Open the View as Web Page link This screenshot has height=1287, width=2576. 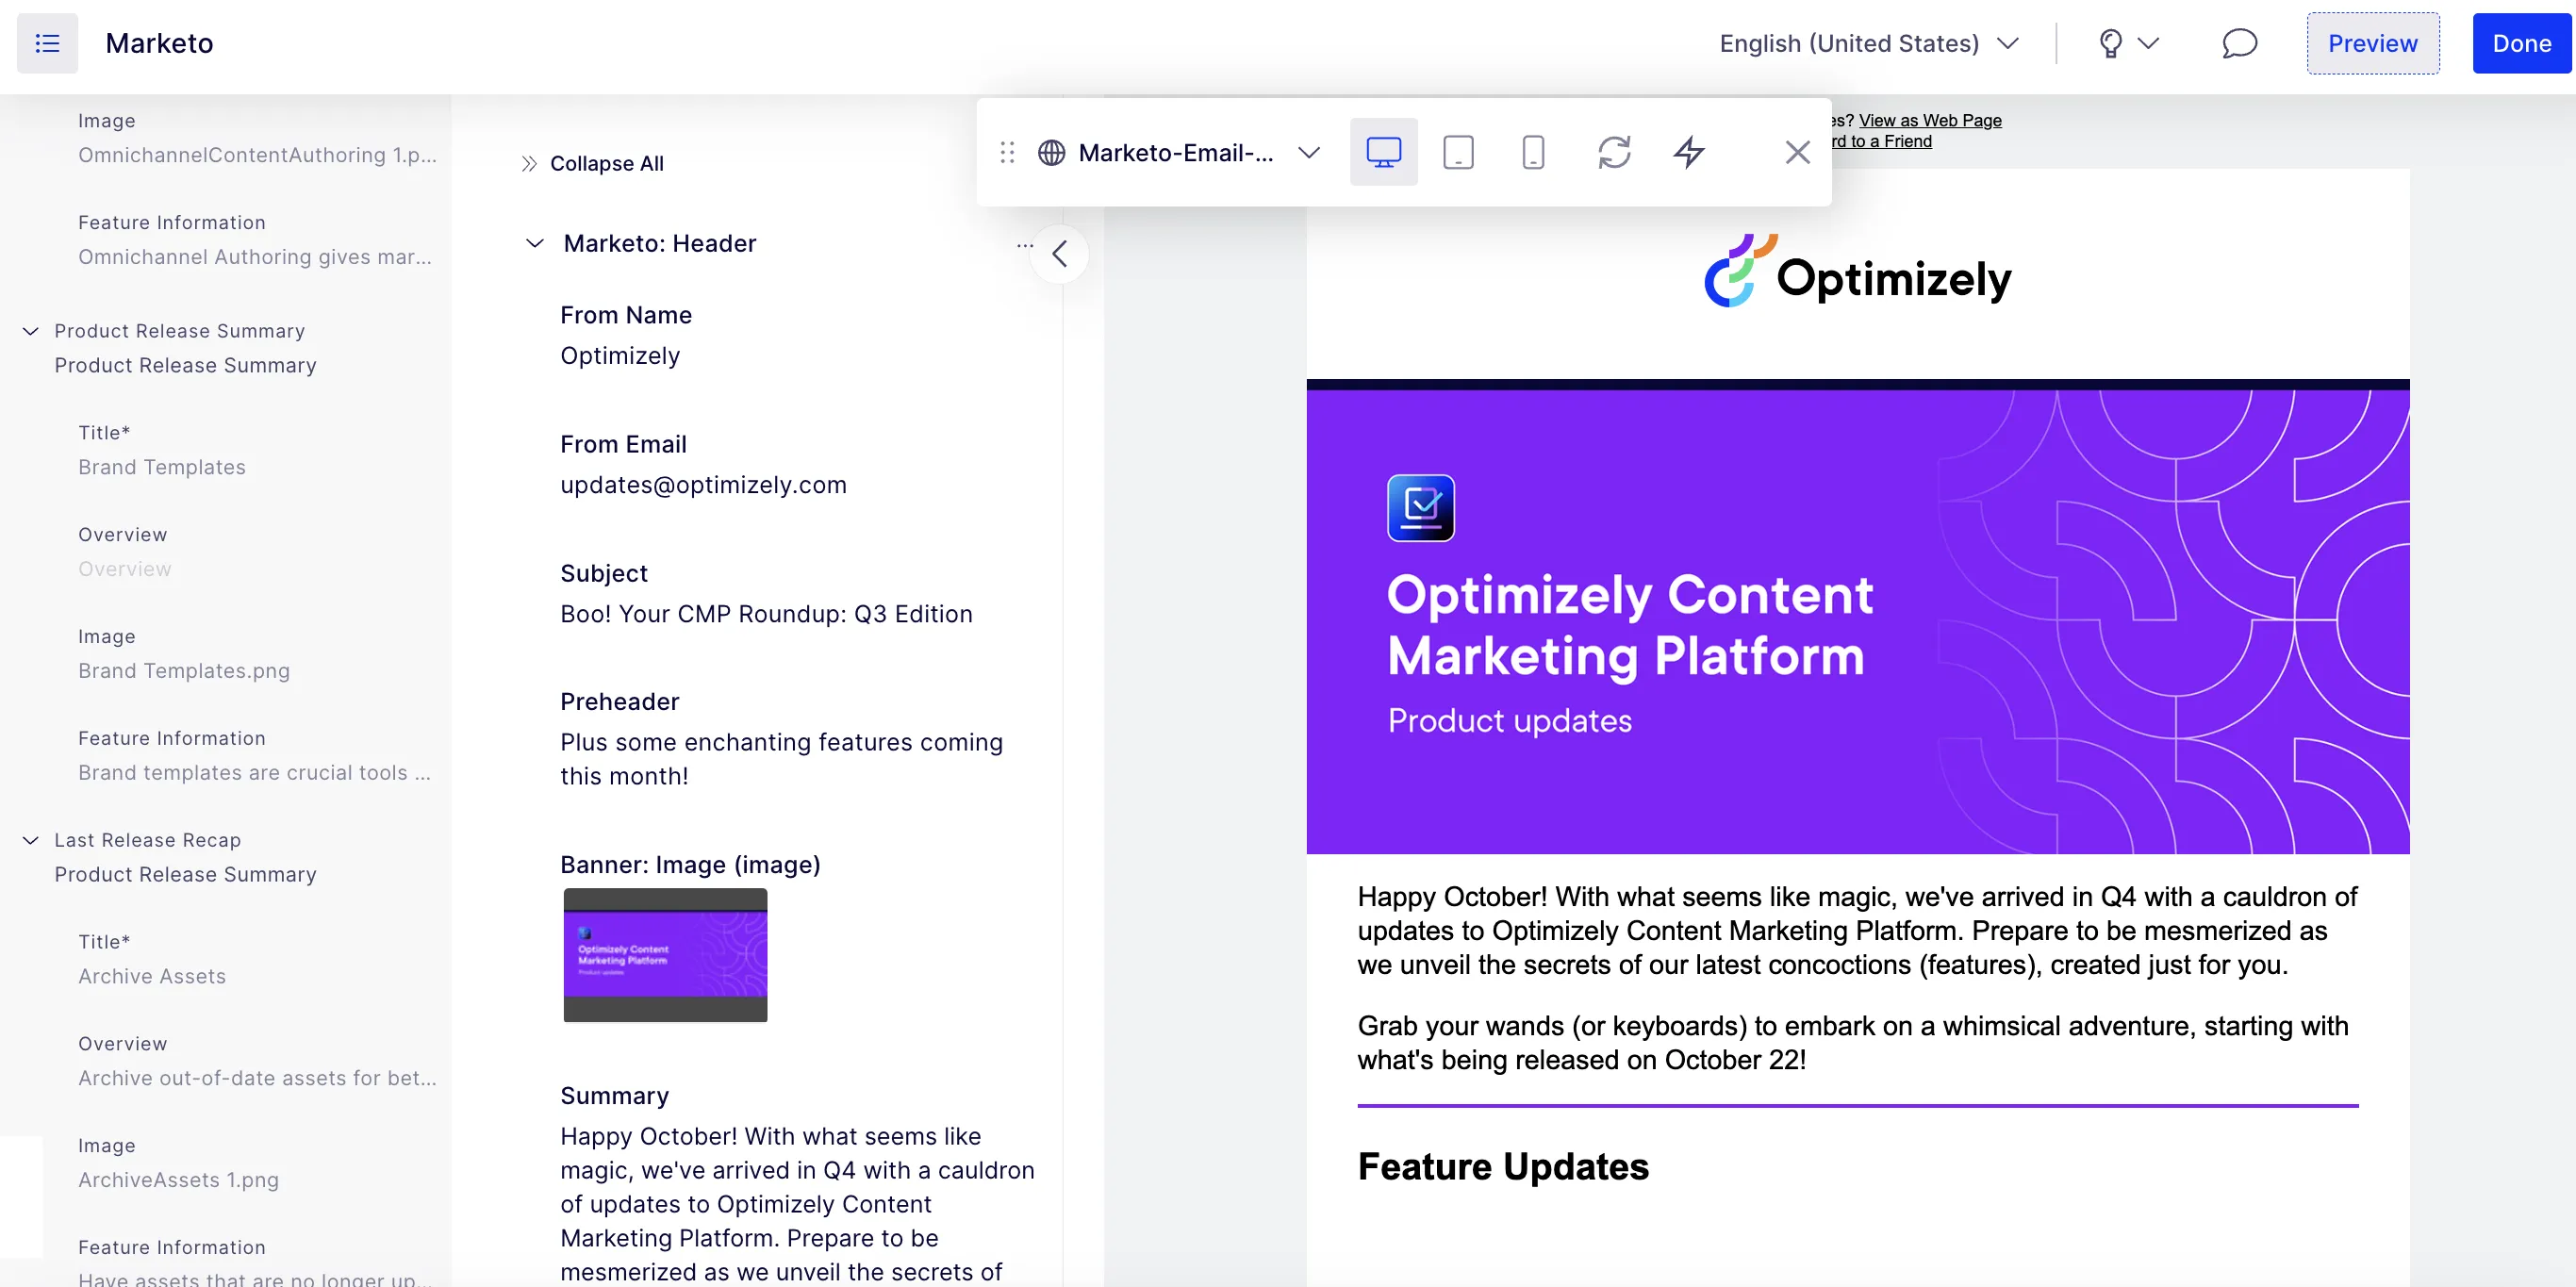coord(1930,120)
